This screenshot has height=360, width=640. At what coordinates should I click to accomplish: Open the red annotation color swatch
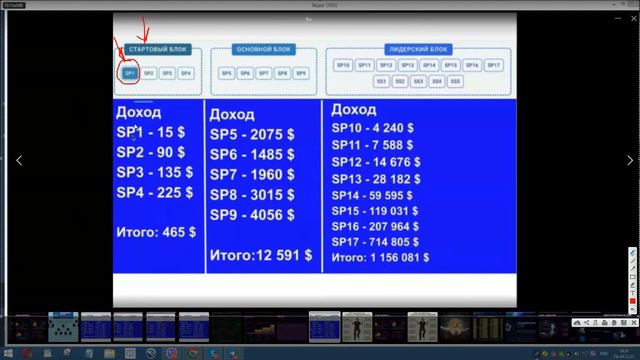[633, 301]
